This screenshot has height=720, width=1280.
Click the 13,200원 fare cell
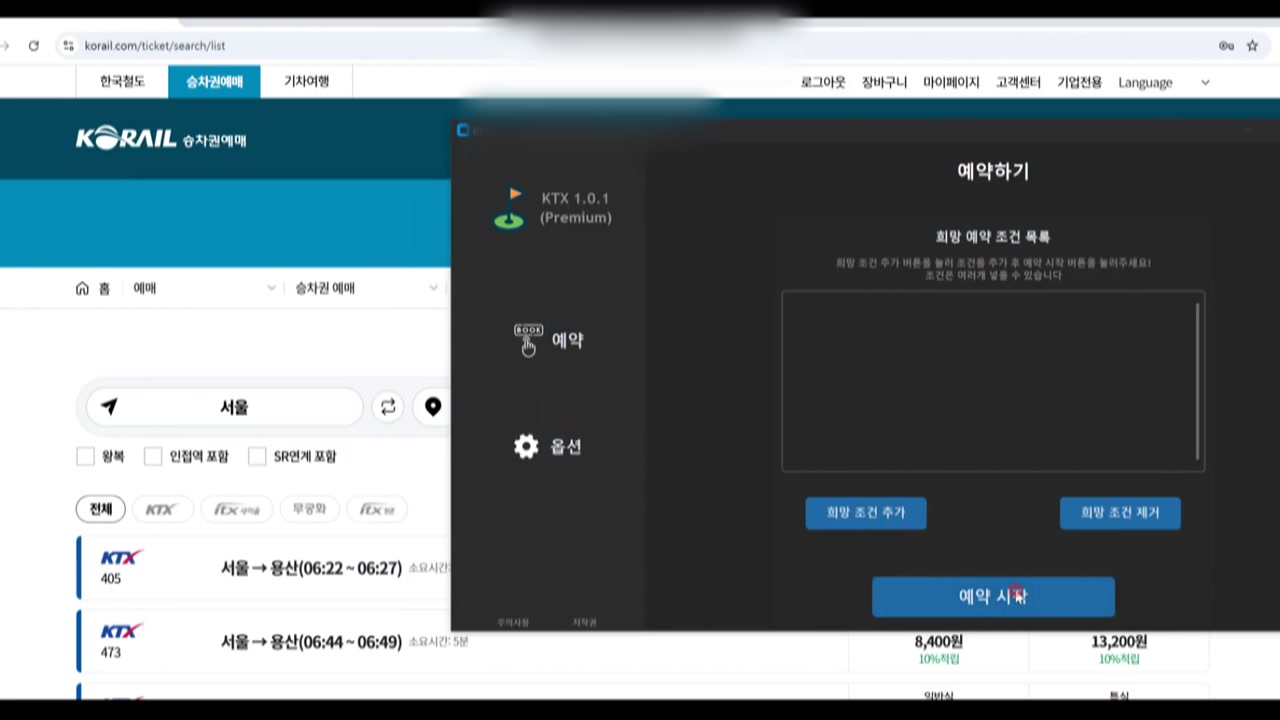point(1118,649)
